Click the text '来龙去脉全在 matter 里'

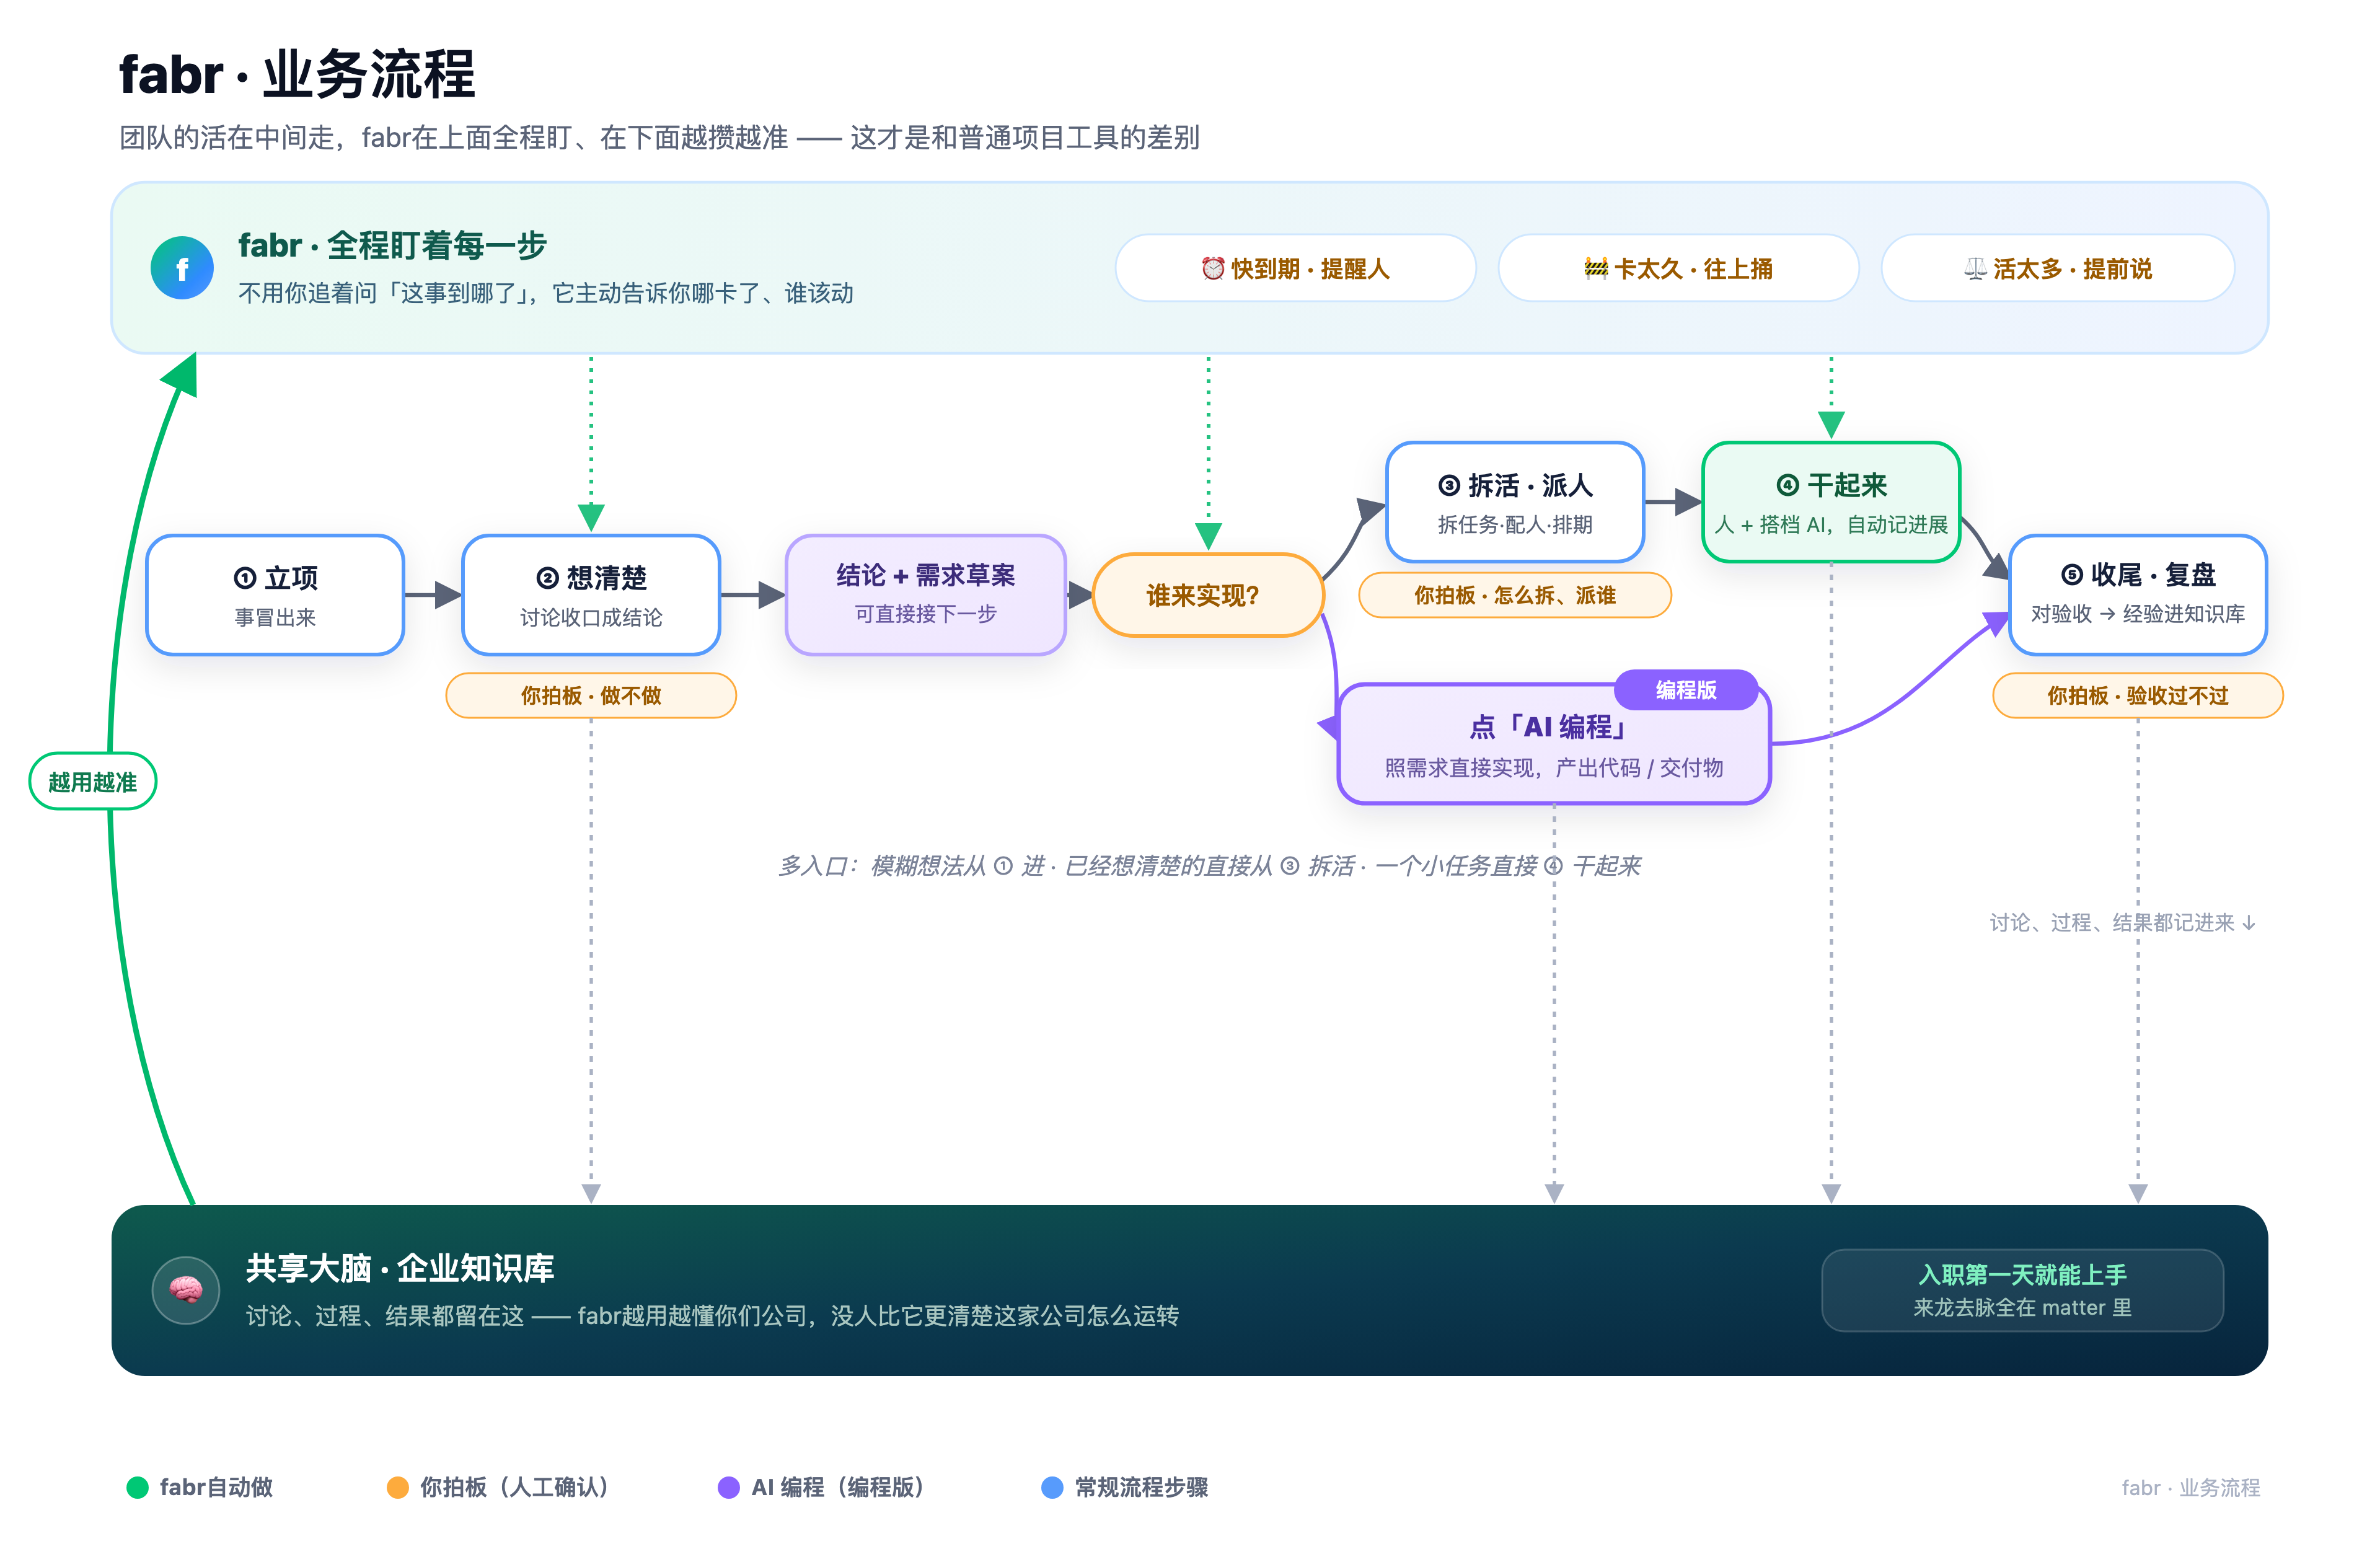2022,1307
